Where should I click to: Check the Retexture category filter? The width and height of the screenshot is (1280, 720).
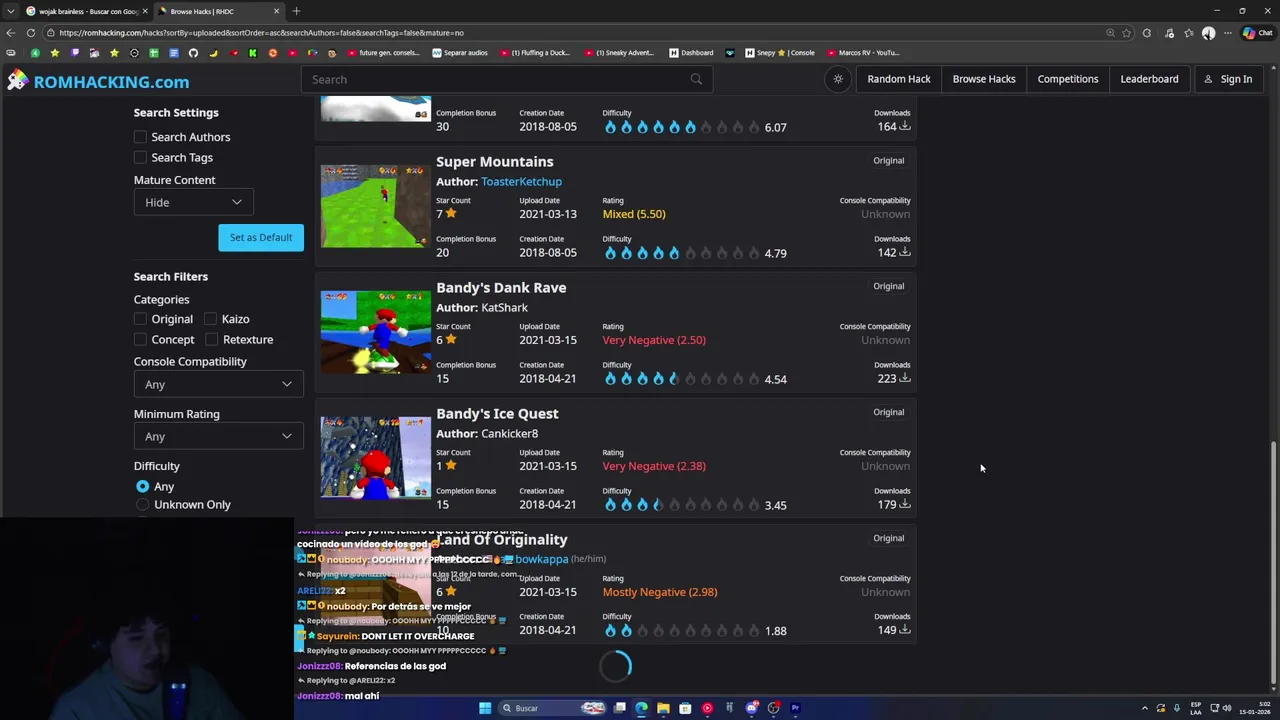point(211,339)
